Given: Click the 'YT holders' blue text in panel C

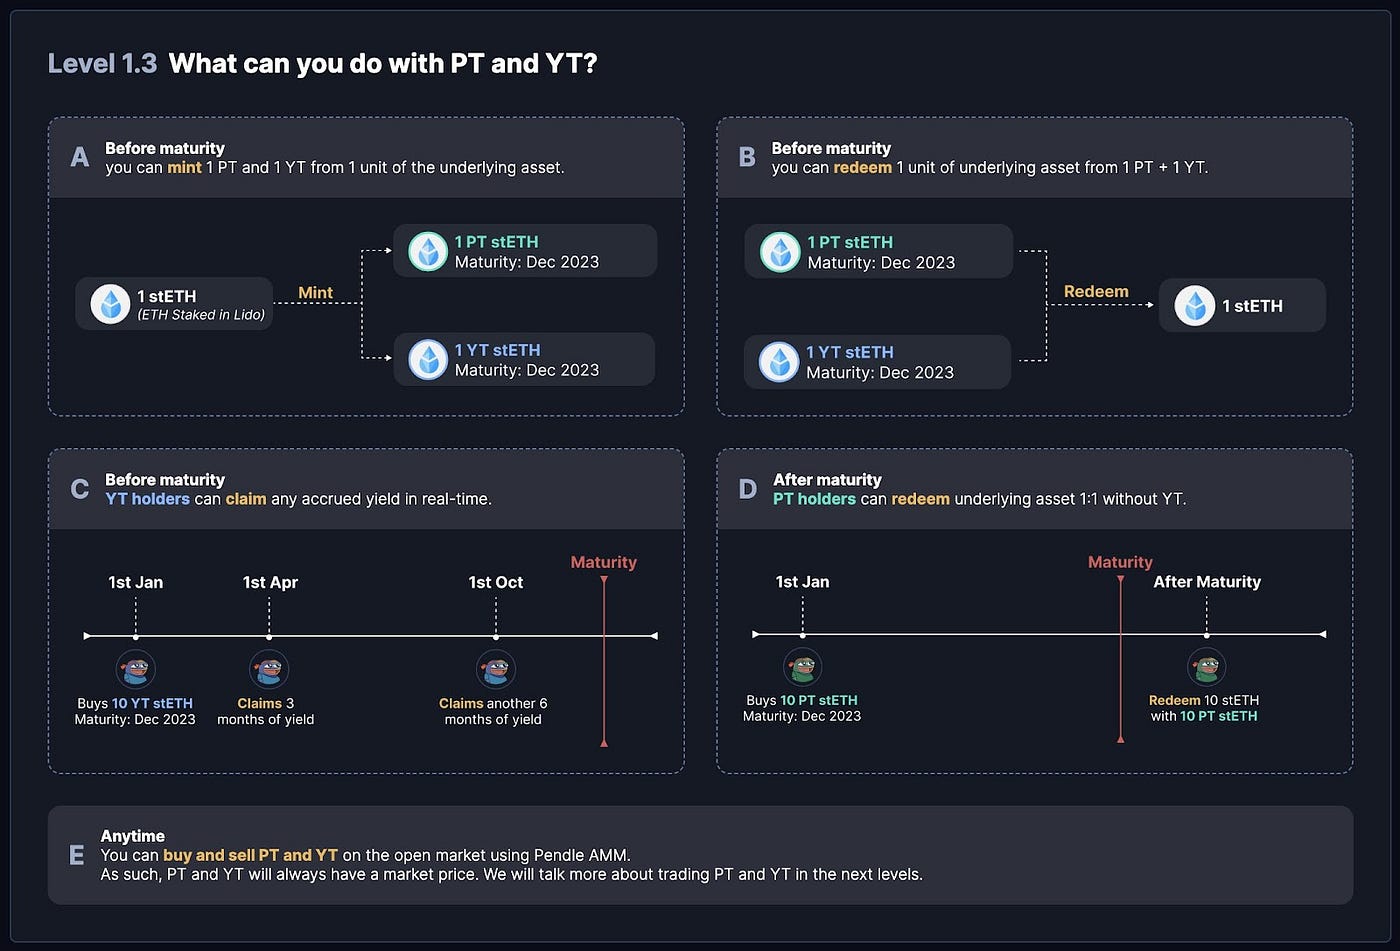Looking at the screenshot, I should click(147, 499).
